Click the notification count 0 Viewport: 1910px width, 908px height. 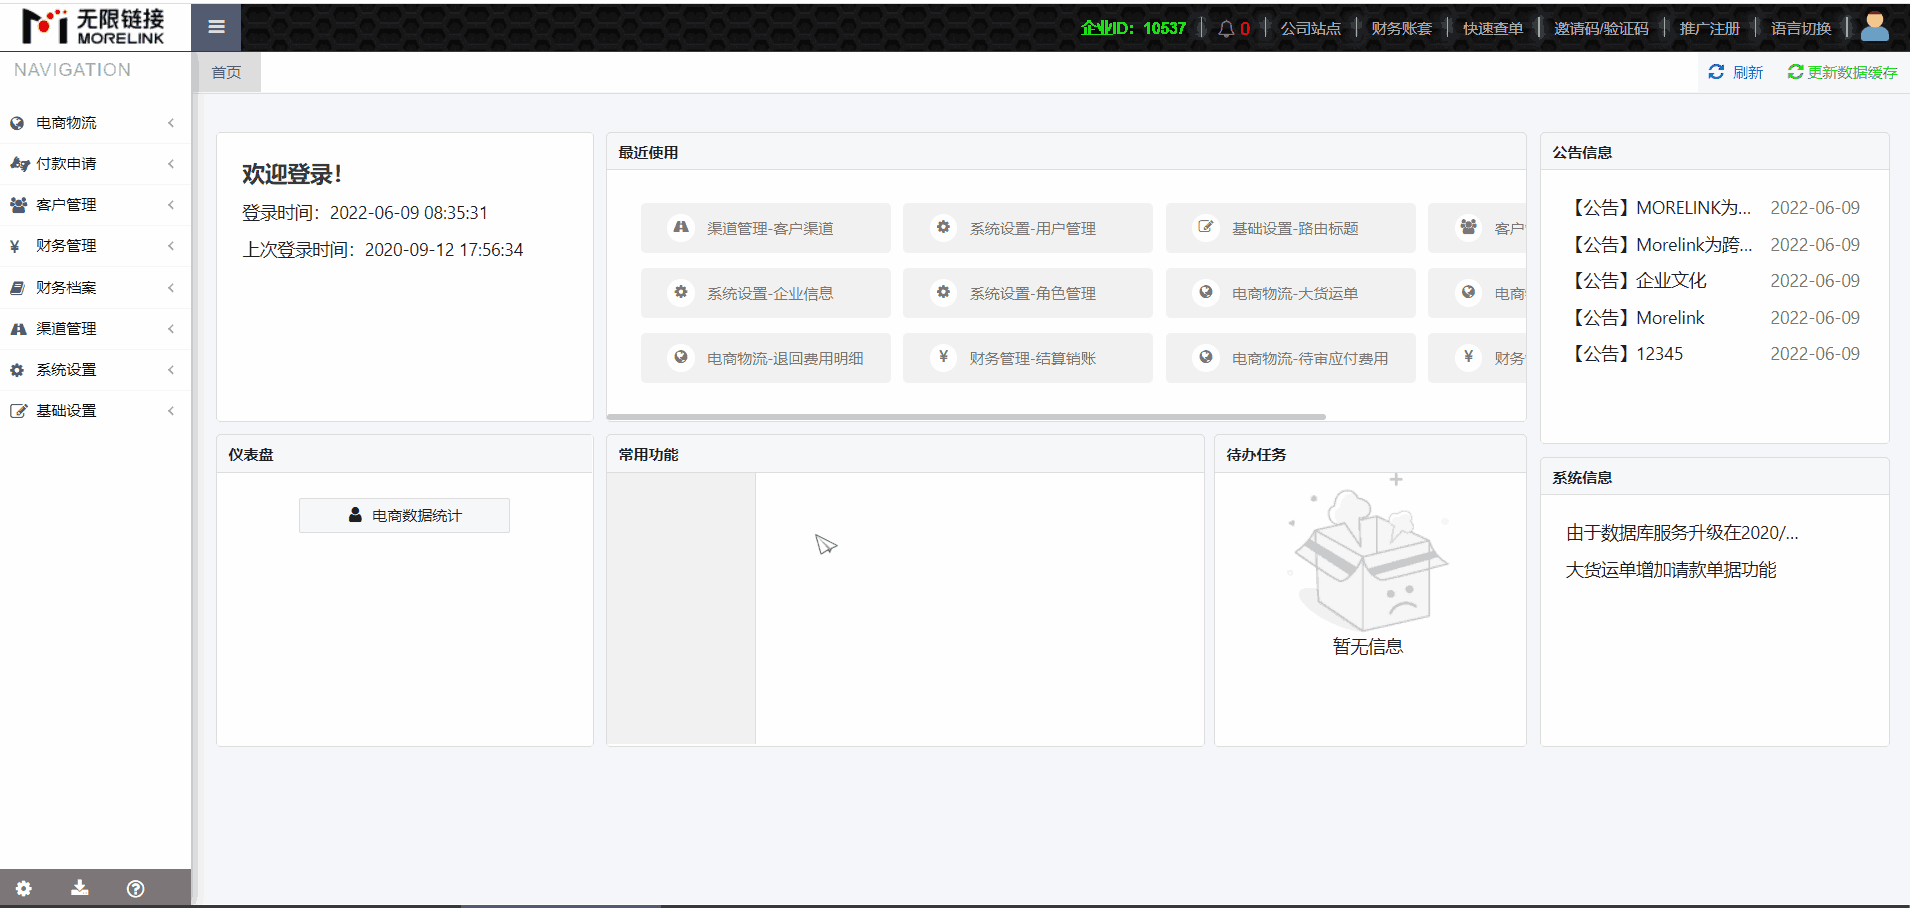coord(1245,29)
